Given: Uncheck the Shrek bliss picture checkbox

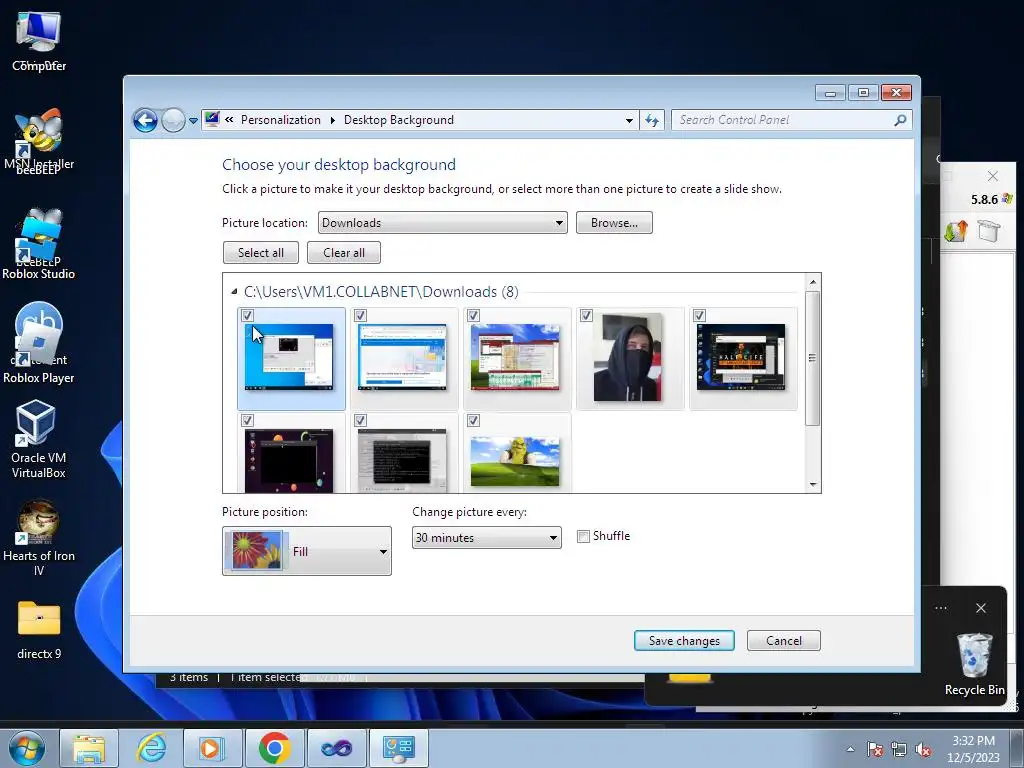Looking at the screenshot, I should (x=473, y=421).
